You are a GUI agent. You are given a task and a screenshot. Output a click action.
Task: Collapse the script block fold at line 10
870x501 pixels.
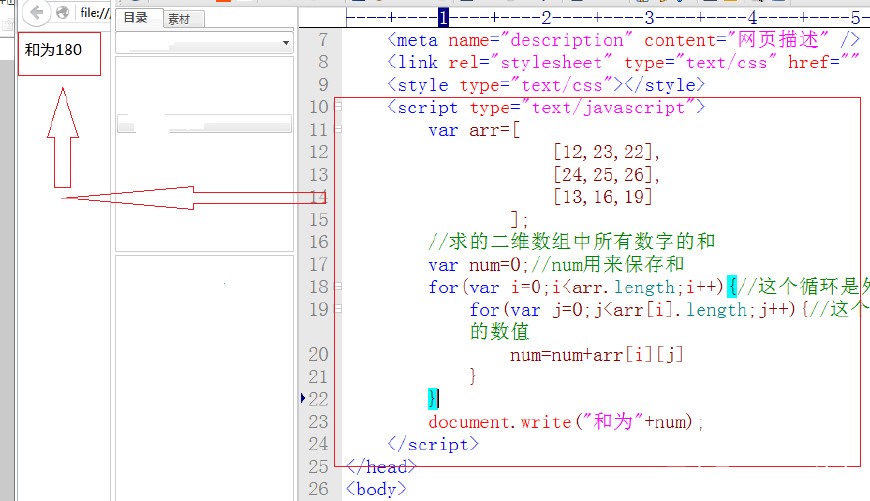coord(338,105)
